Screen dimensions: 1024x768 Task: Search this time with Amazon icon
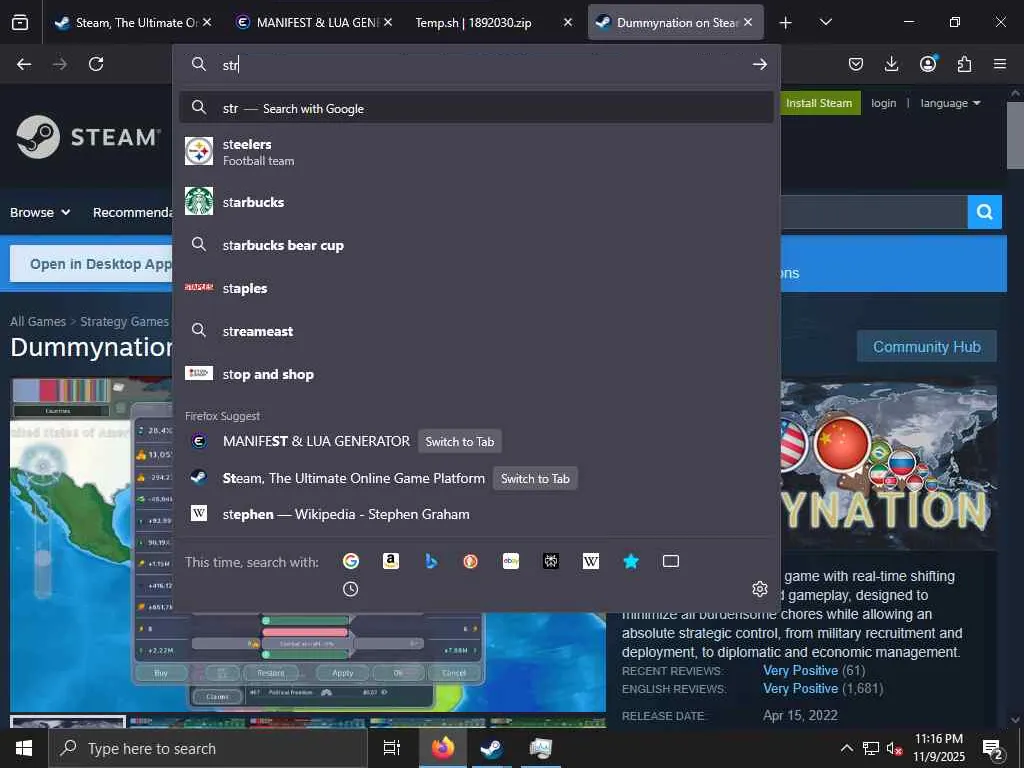coord(391,561)
